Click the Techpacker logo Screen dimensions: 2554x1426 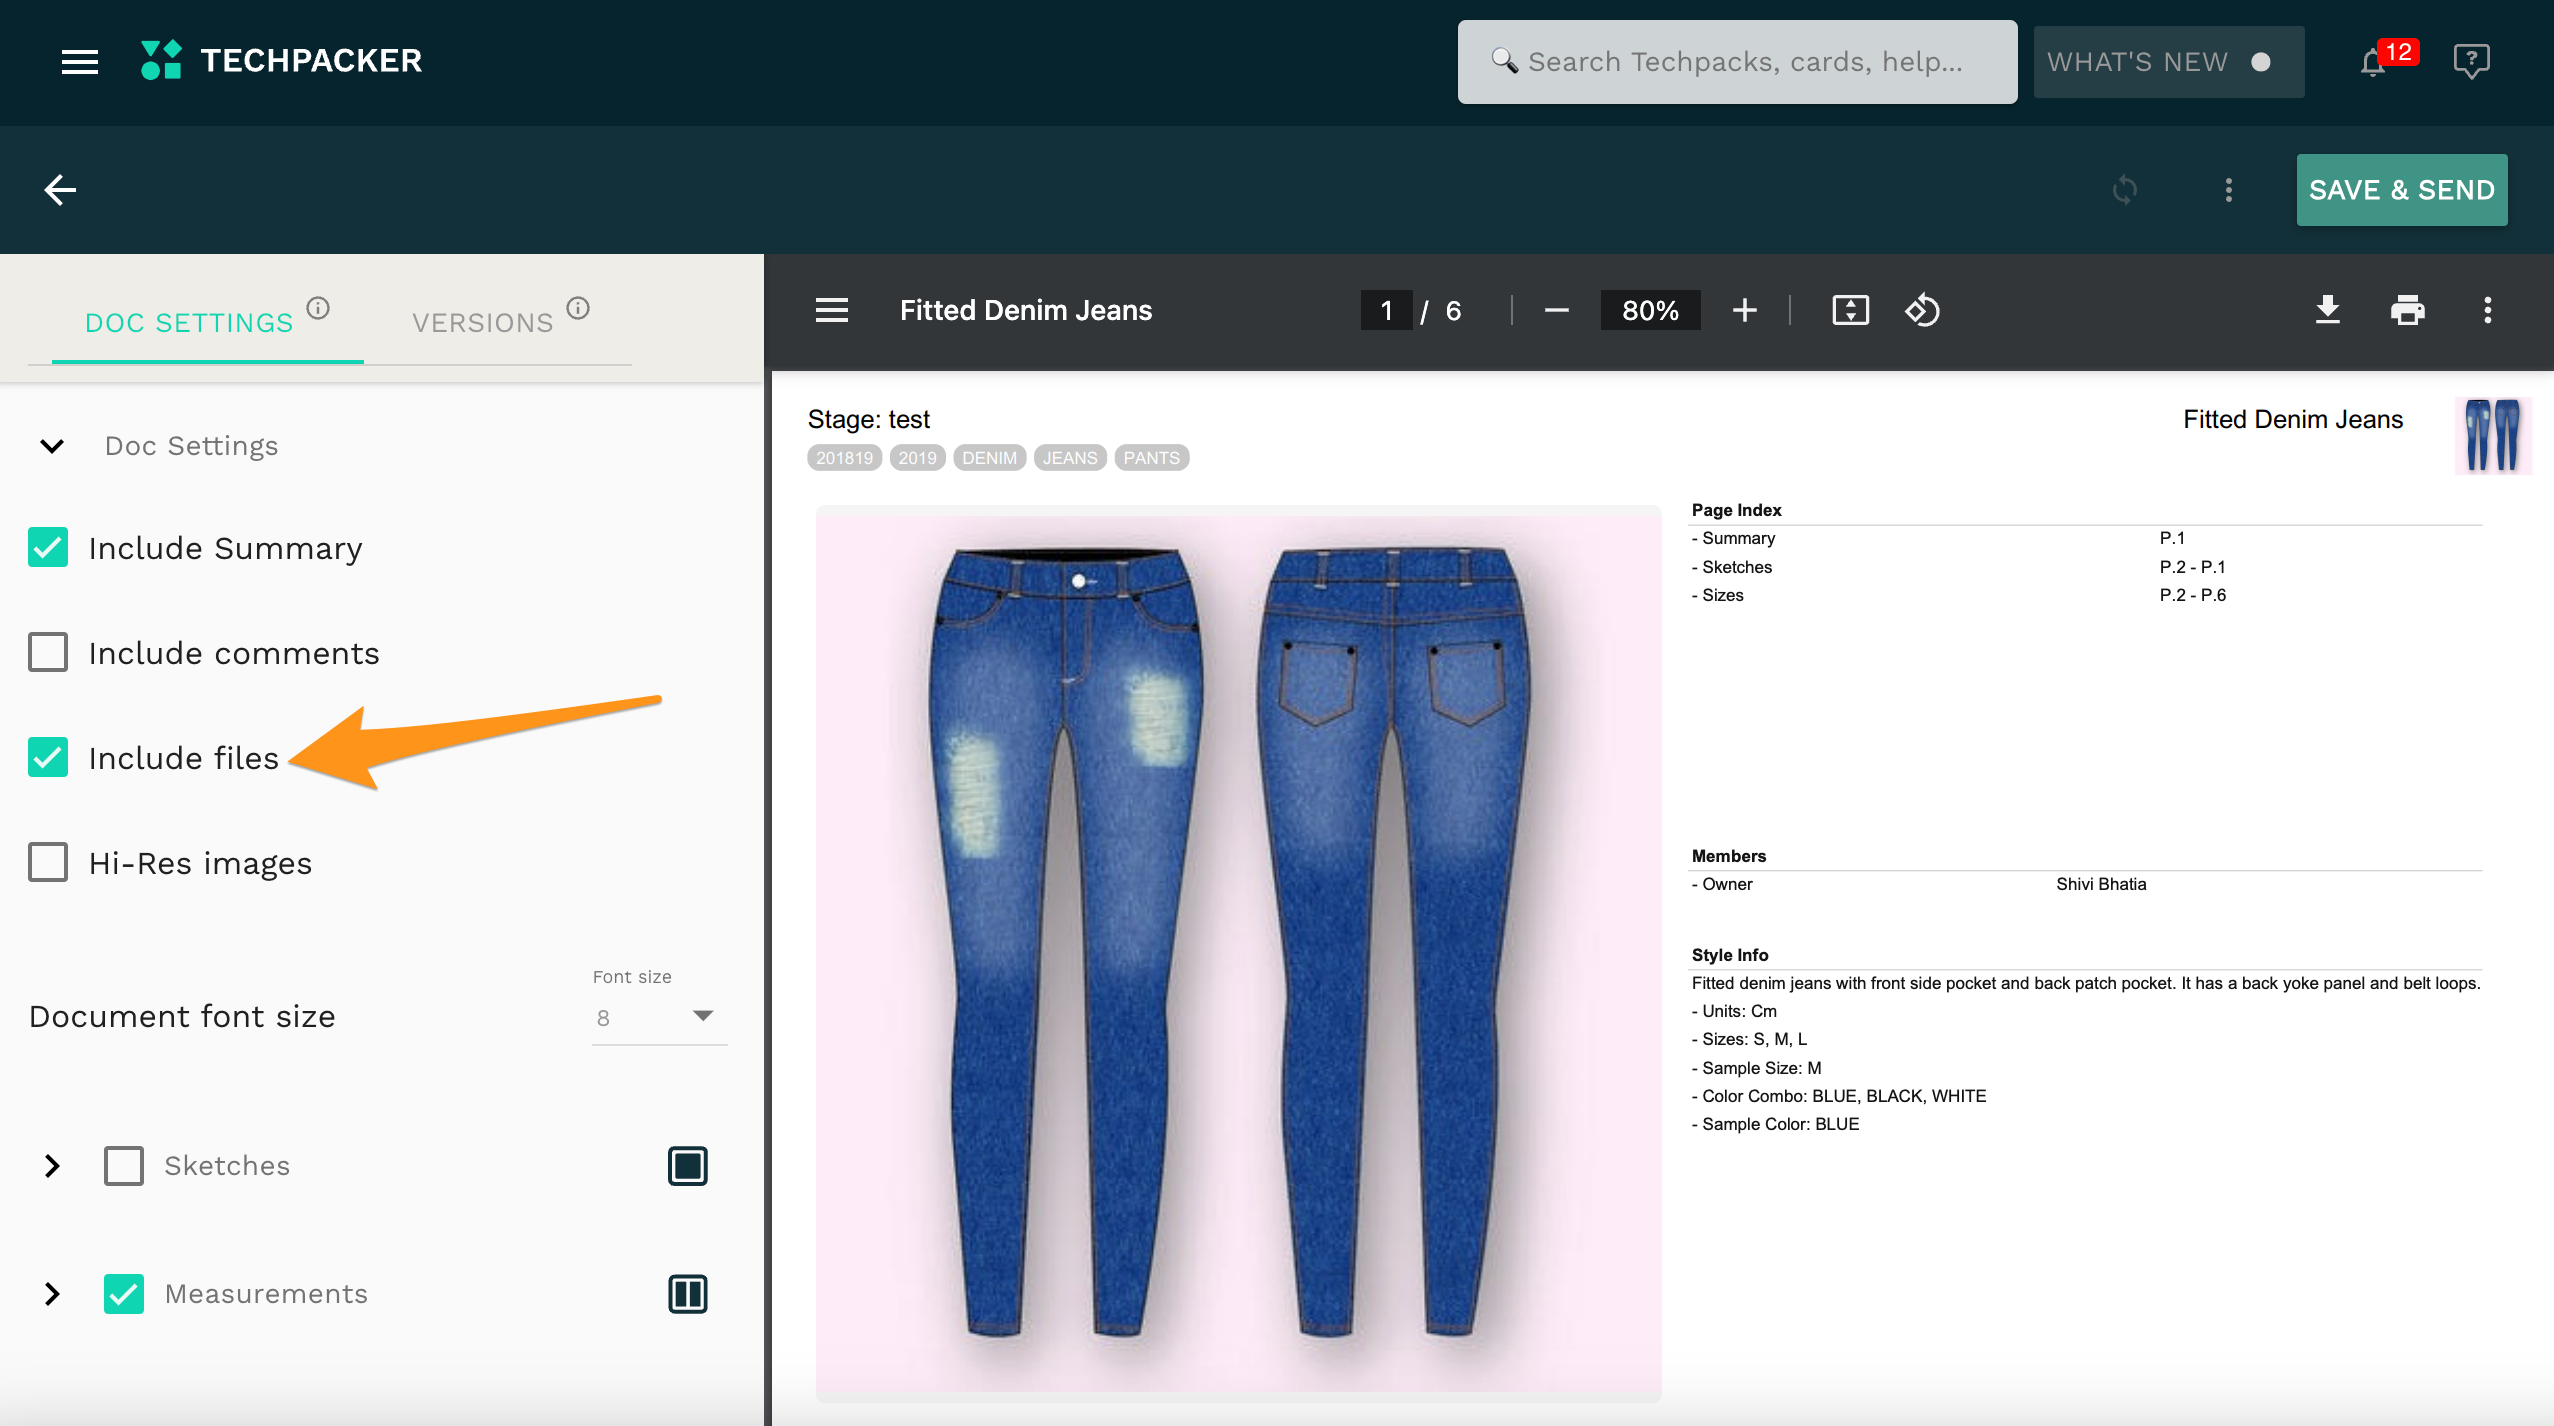[x=282, y=61]
